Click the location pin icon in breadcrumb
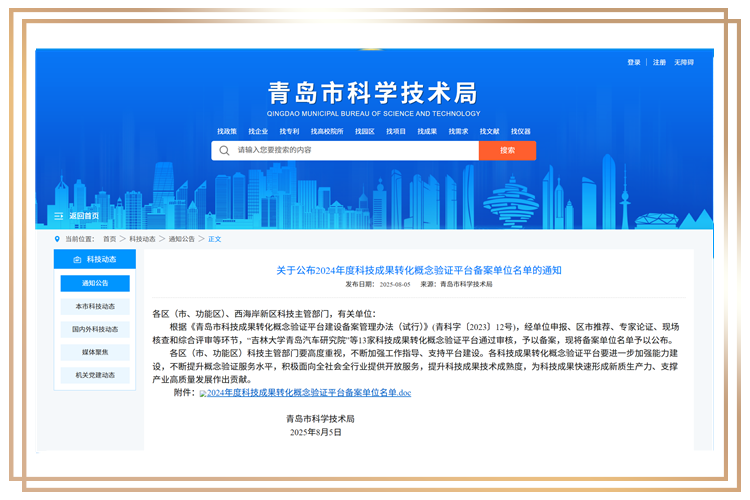Image resolution: width=750 pixels, height=500 pixels. [x=57, y=239]
